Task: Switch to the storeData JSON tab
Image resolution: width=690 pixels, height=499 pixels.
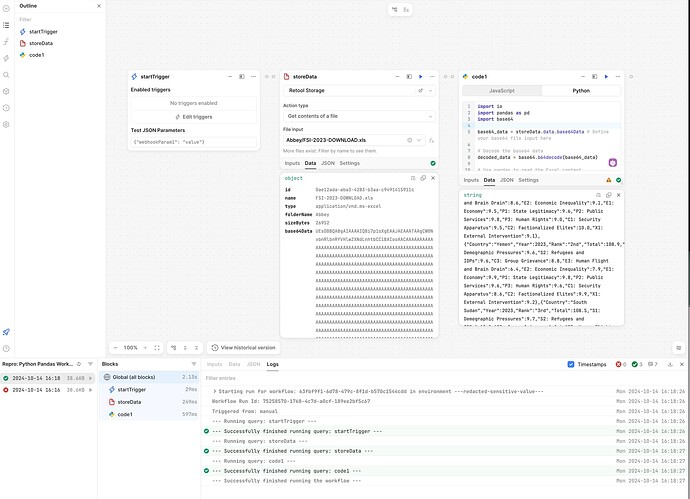Action: (328, 163)
